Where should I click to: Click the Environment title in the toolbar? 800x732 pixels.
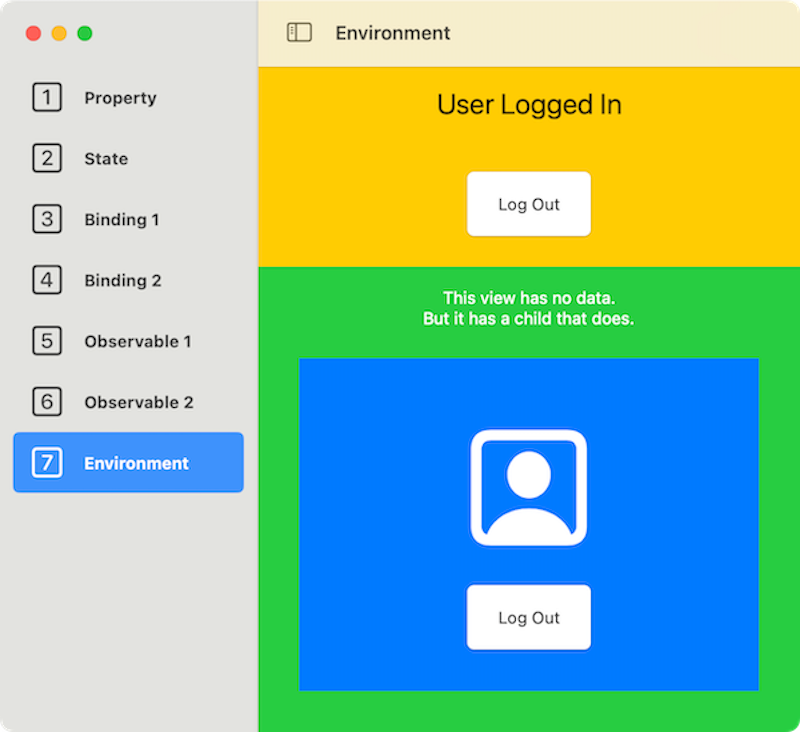point(392,33)
